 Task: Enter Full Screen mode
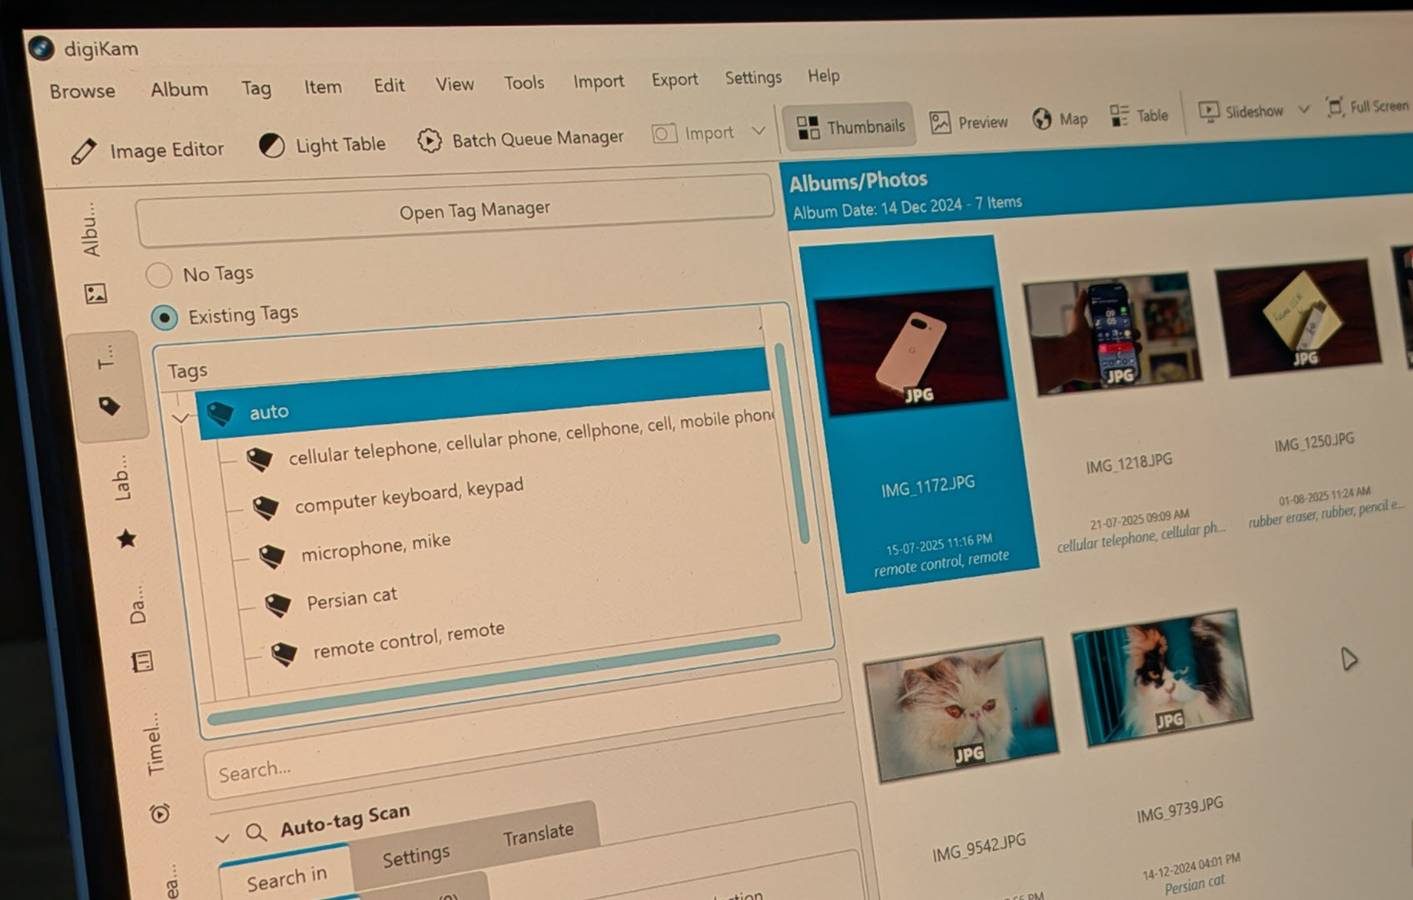coord(1366,106)
